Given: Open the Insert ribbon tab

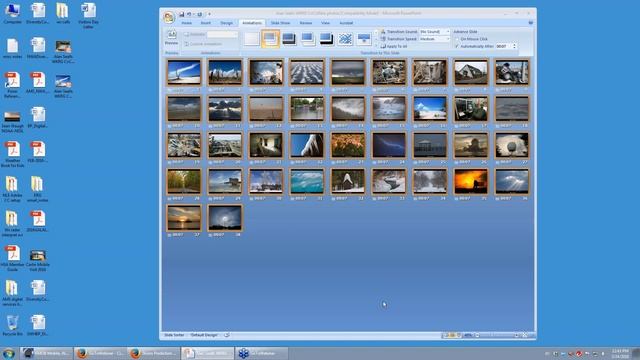Looking at the screenshot, I should coord(206,23).
